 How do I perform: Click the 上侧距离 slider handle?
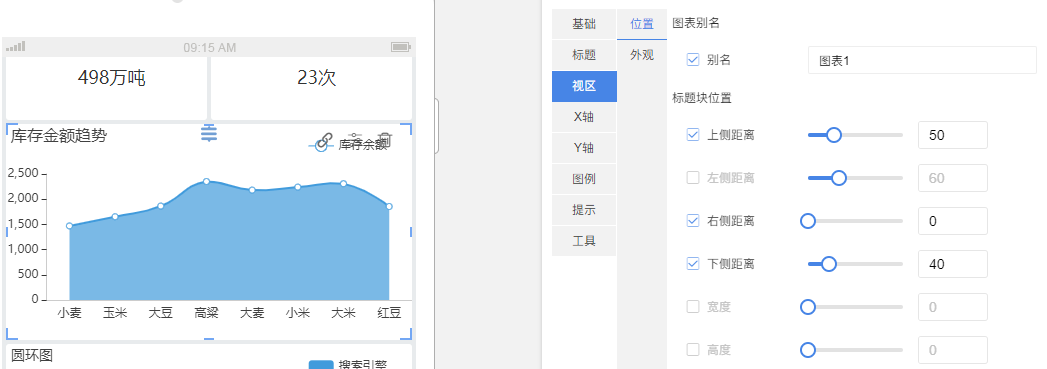tap(833, 135)
